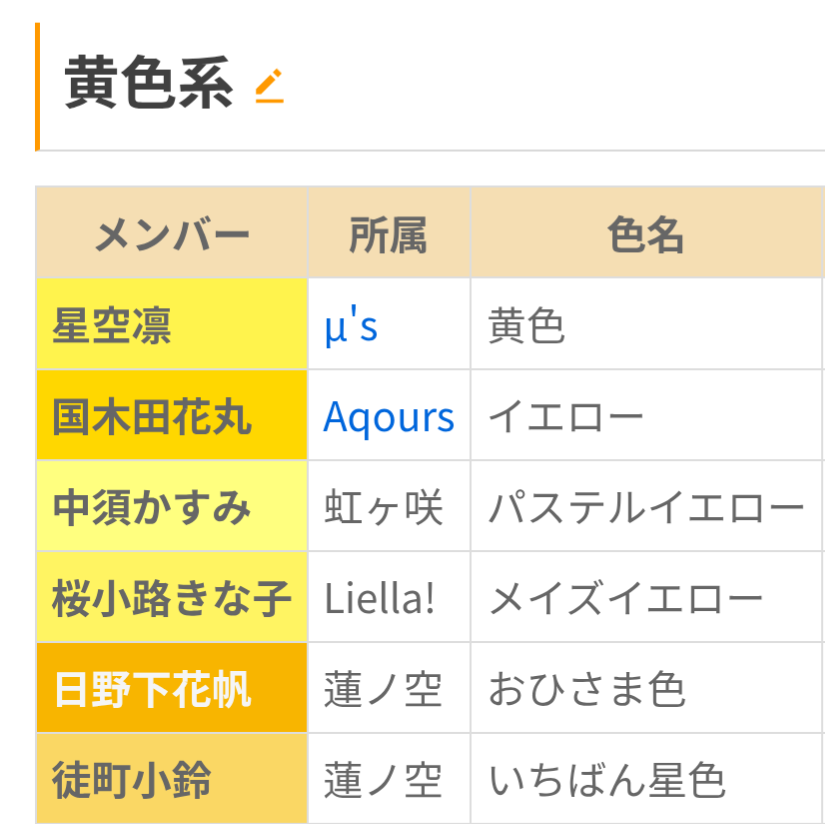825x824 pixels.
Task: Open the μ's link
Action: (351, 325)
